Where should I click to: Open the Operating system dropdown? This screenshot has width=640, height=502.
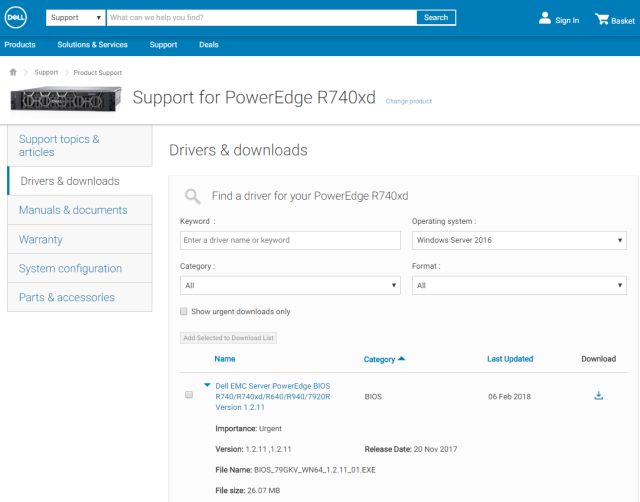coord(519,240)
